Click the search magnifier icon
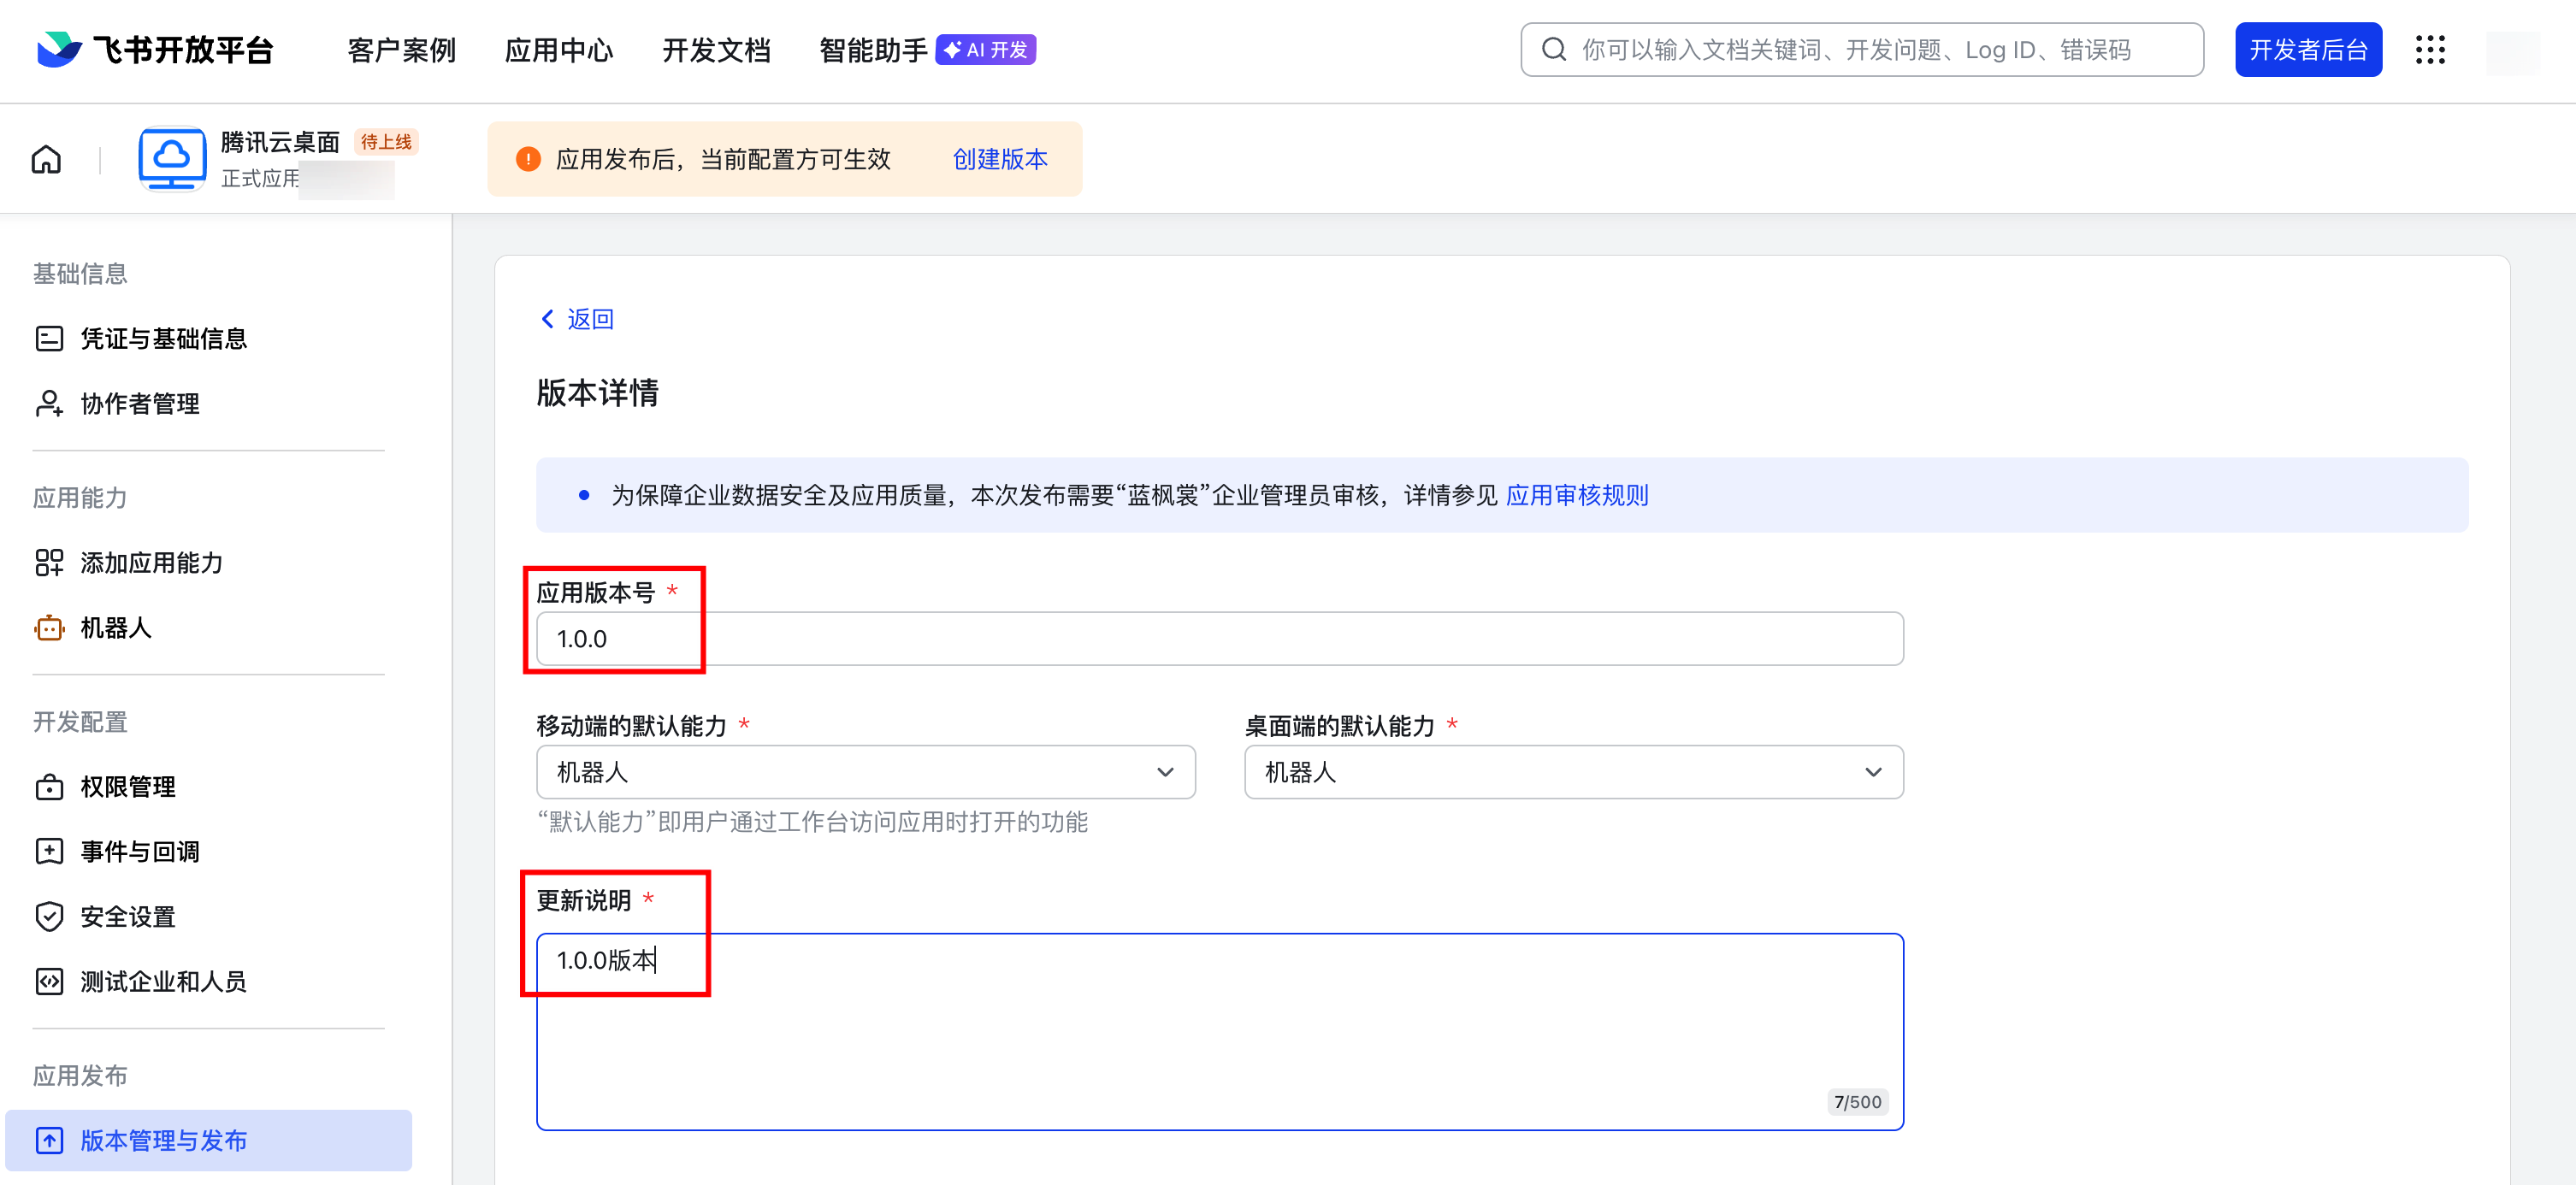2576x1185 pixels. pyautogui.click(x=1553, y=50)
